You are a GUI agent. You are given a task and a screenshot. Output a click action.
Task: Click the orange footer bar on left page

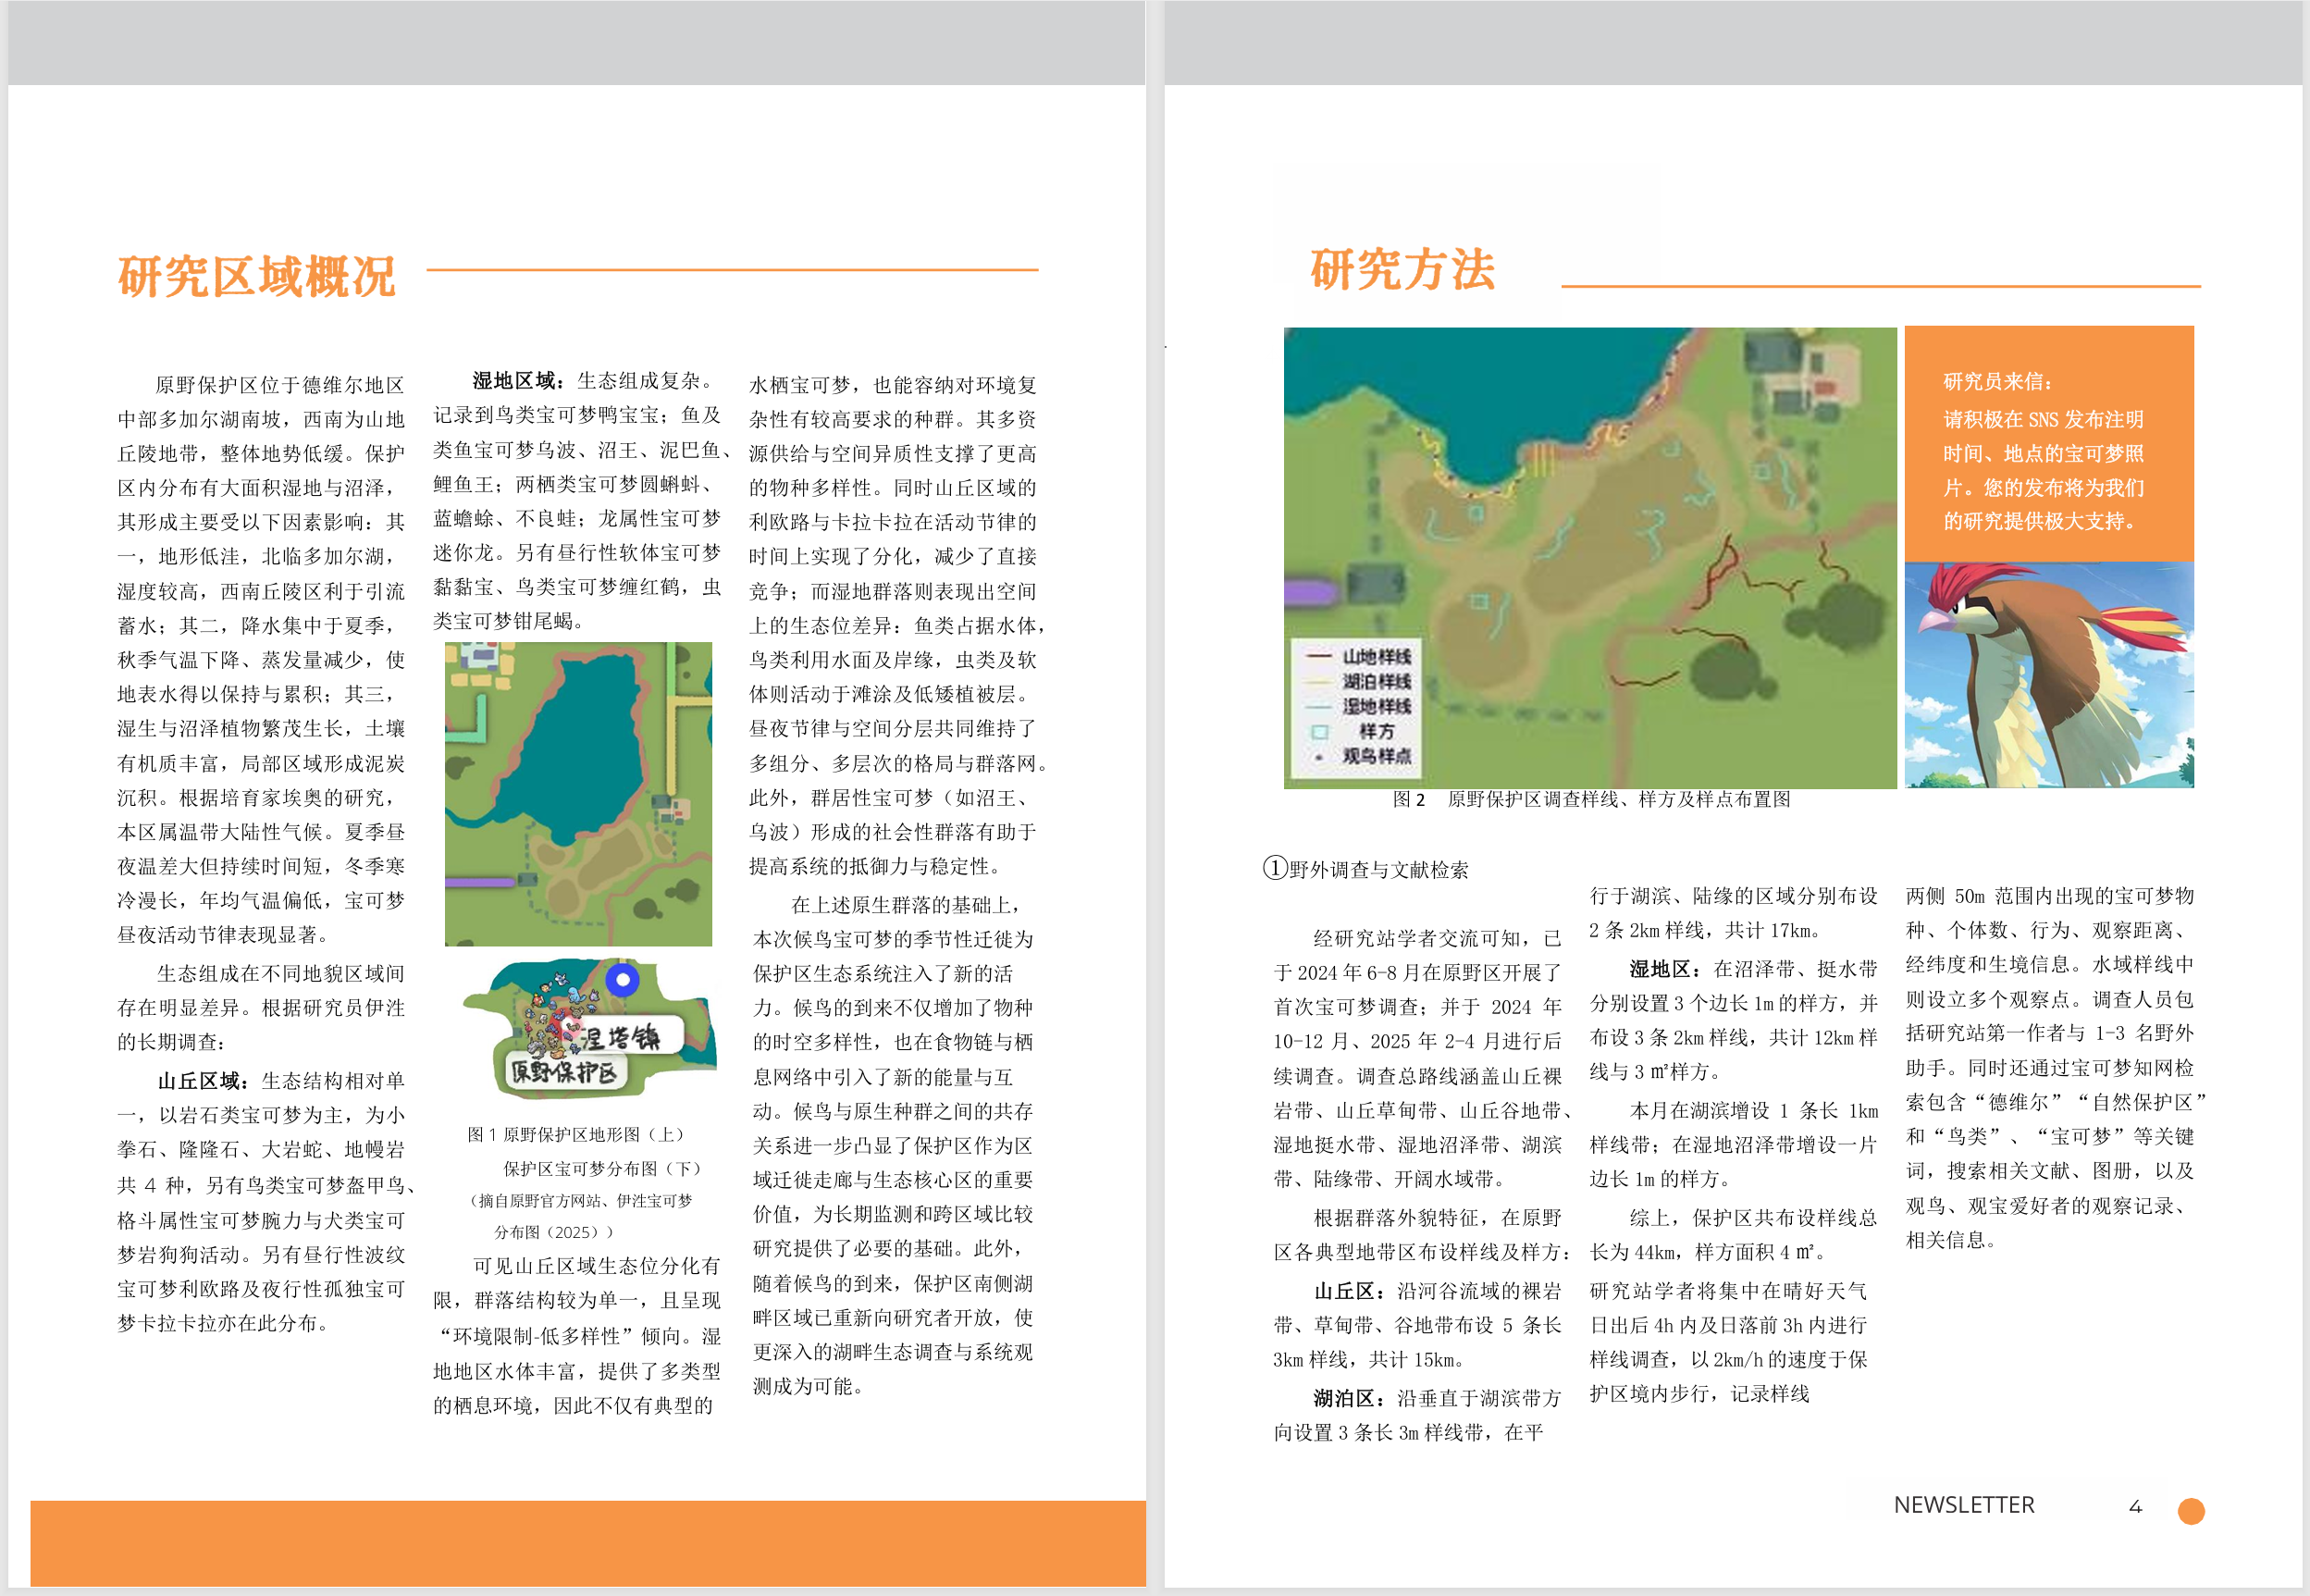point(588,1541)
